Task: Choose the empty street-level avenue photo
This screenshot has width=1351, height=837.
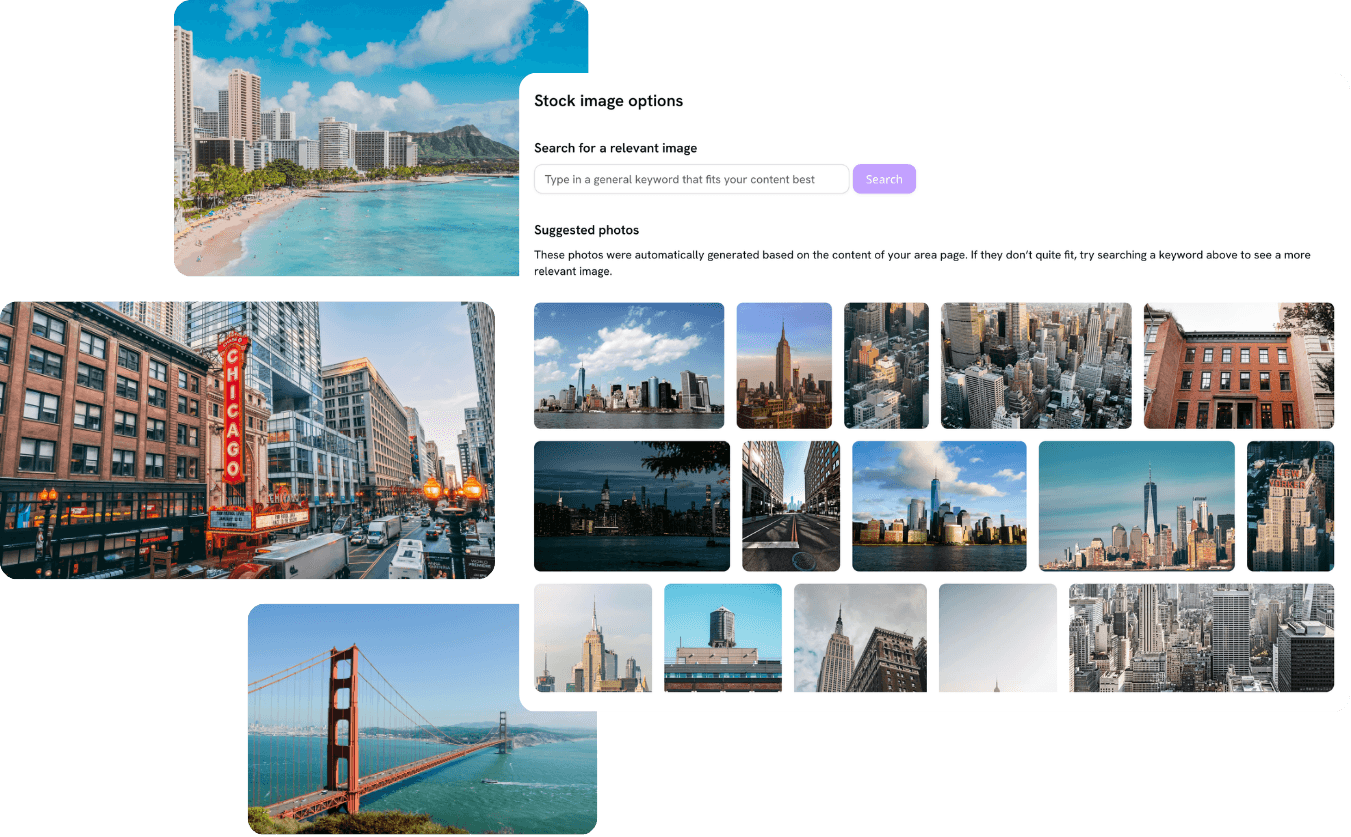Action: (791, 506)
